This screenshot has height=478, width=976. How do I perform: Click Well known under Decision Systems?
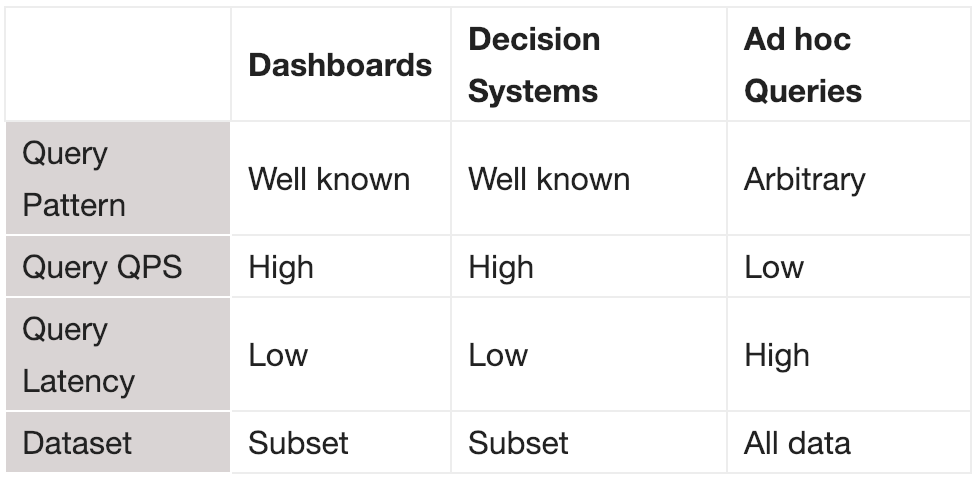point(549,180)
